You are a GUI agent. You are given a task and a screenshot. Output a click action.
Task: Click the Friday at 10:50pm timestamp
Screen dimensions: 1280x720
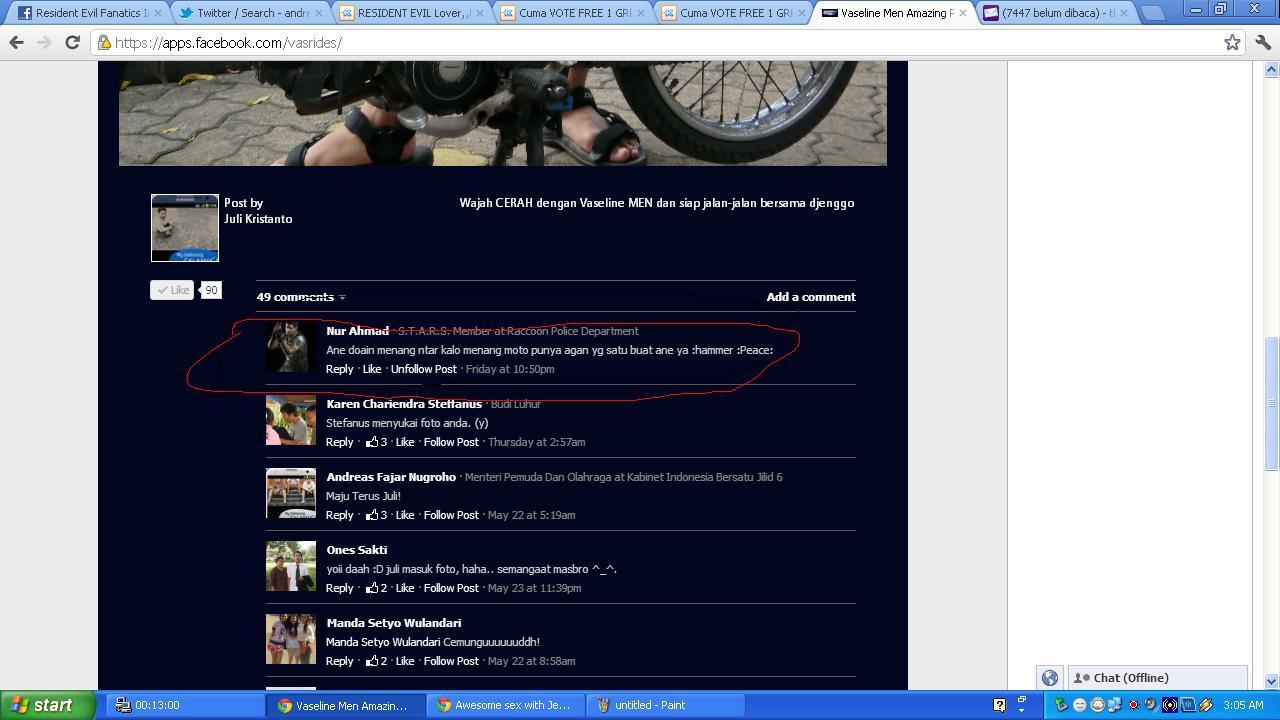point(510,369)
